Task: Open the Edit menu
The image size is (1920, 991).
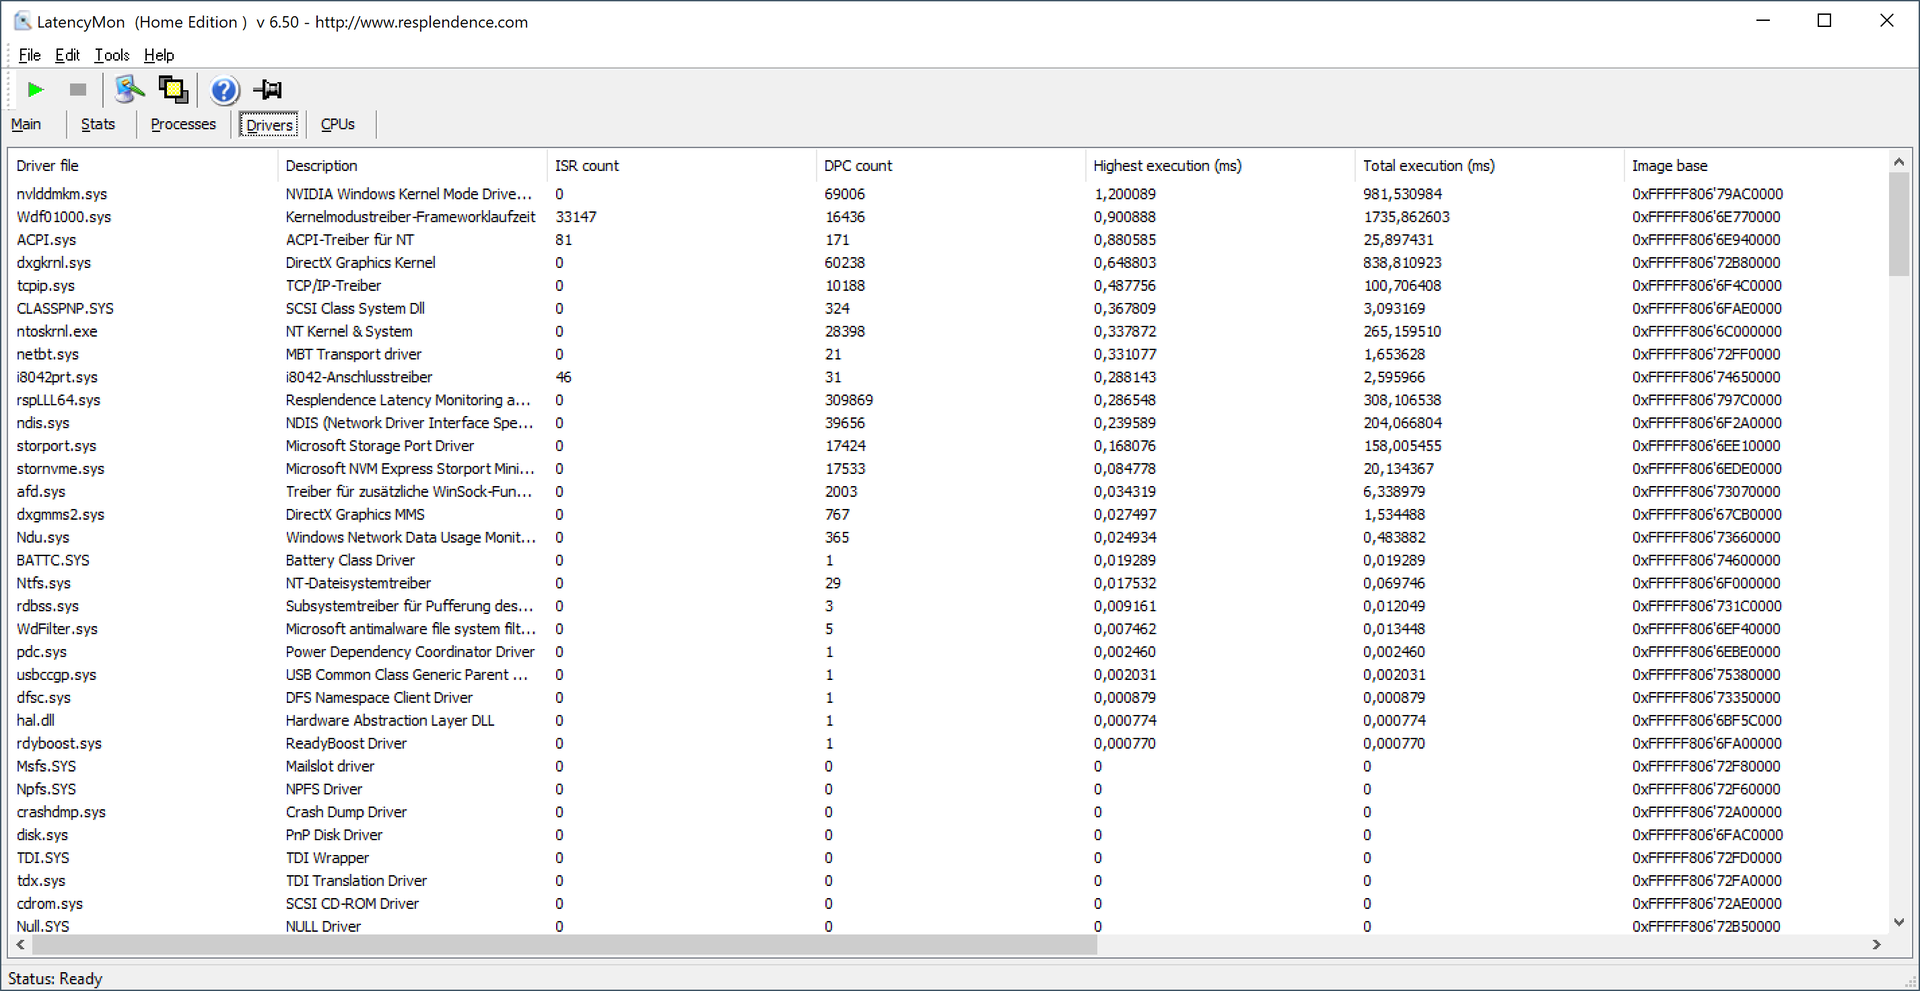Action: [67, 55]
